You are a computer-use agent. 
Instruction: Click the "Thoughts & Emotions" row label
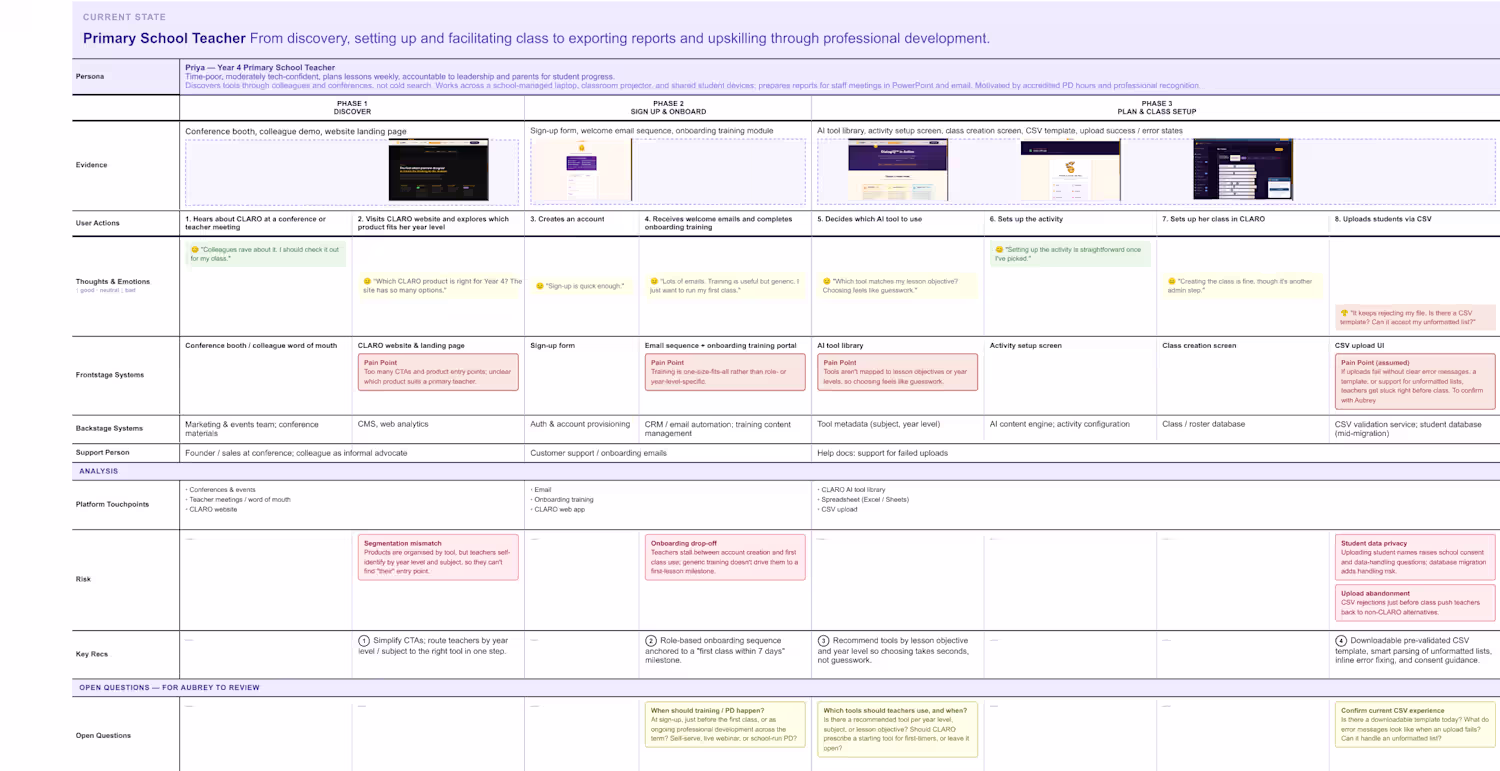click(113, 282)
